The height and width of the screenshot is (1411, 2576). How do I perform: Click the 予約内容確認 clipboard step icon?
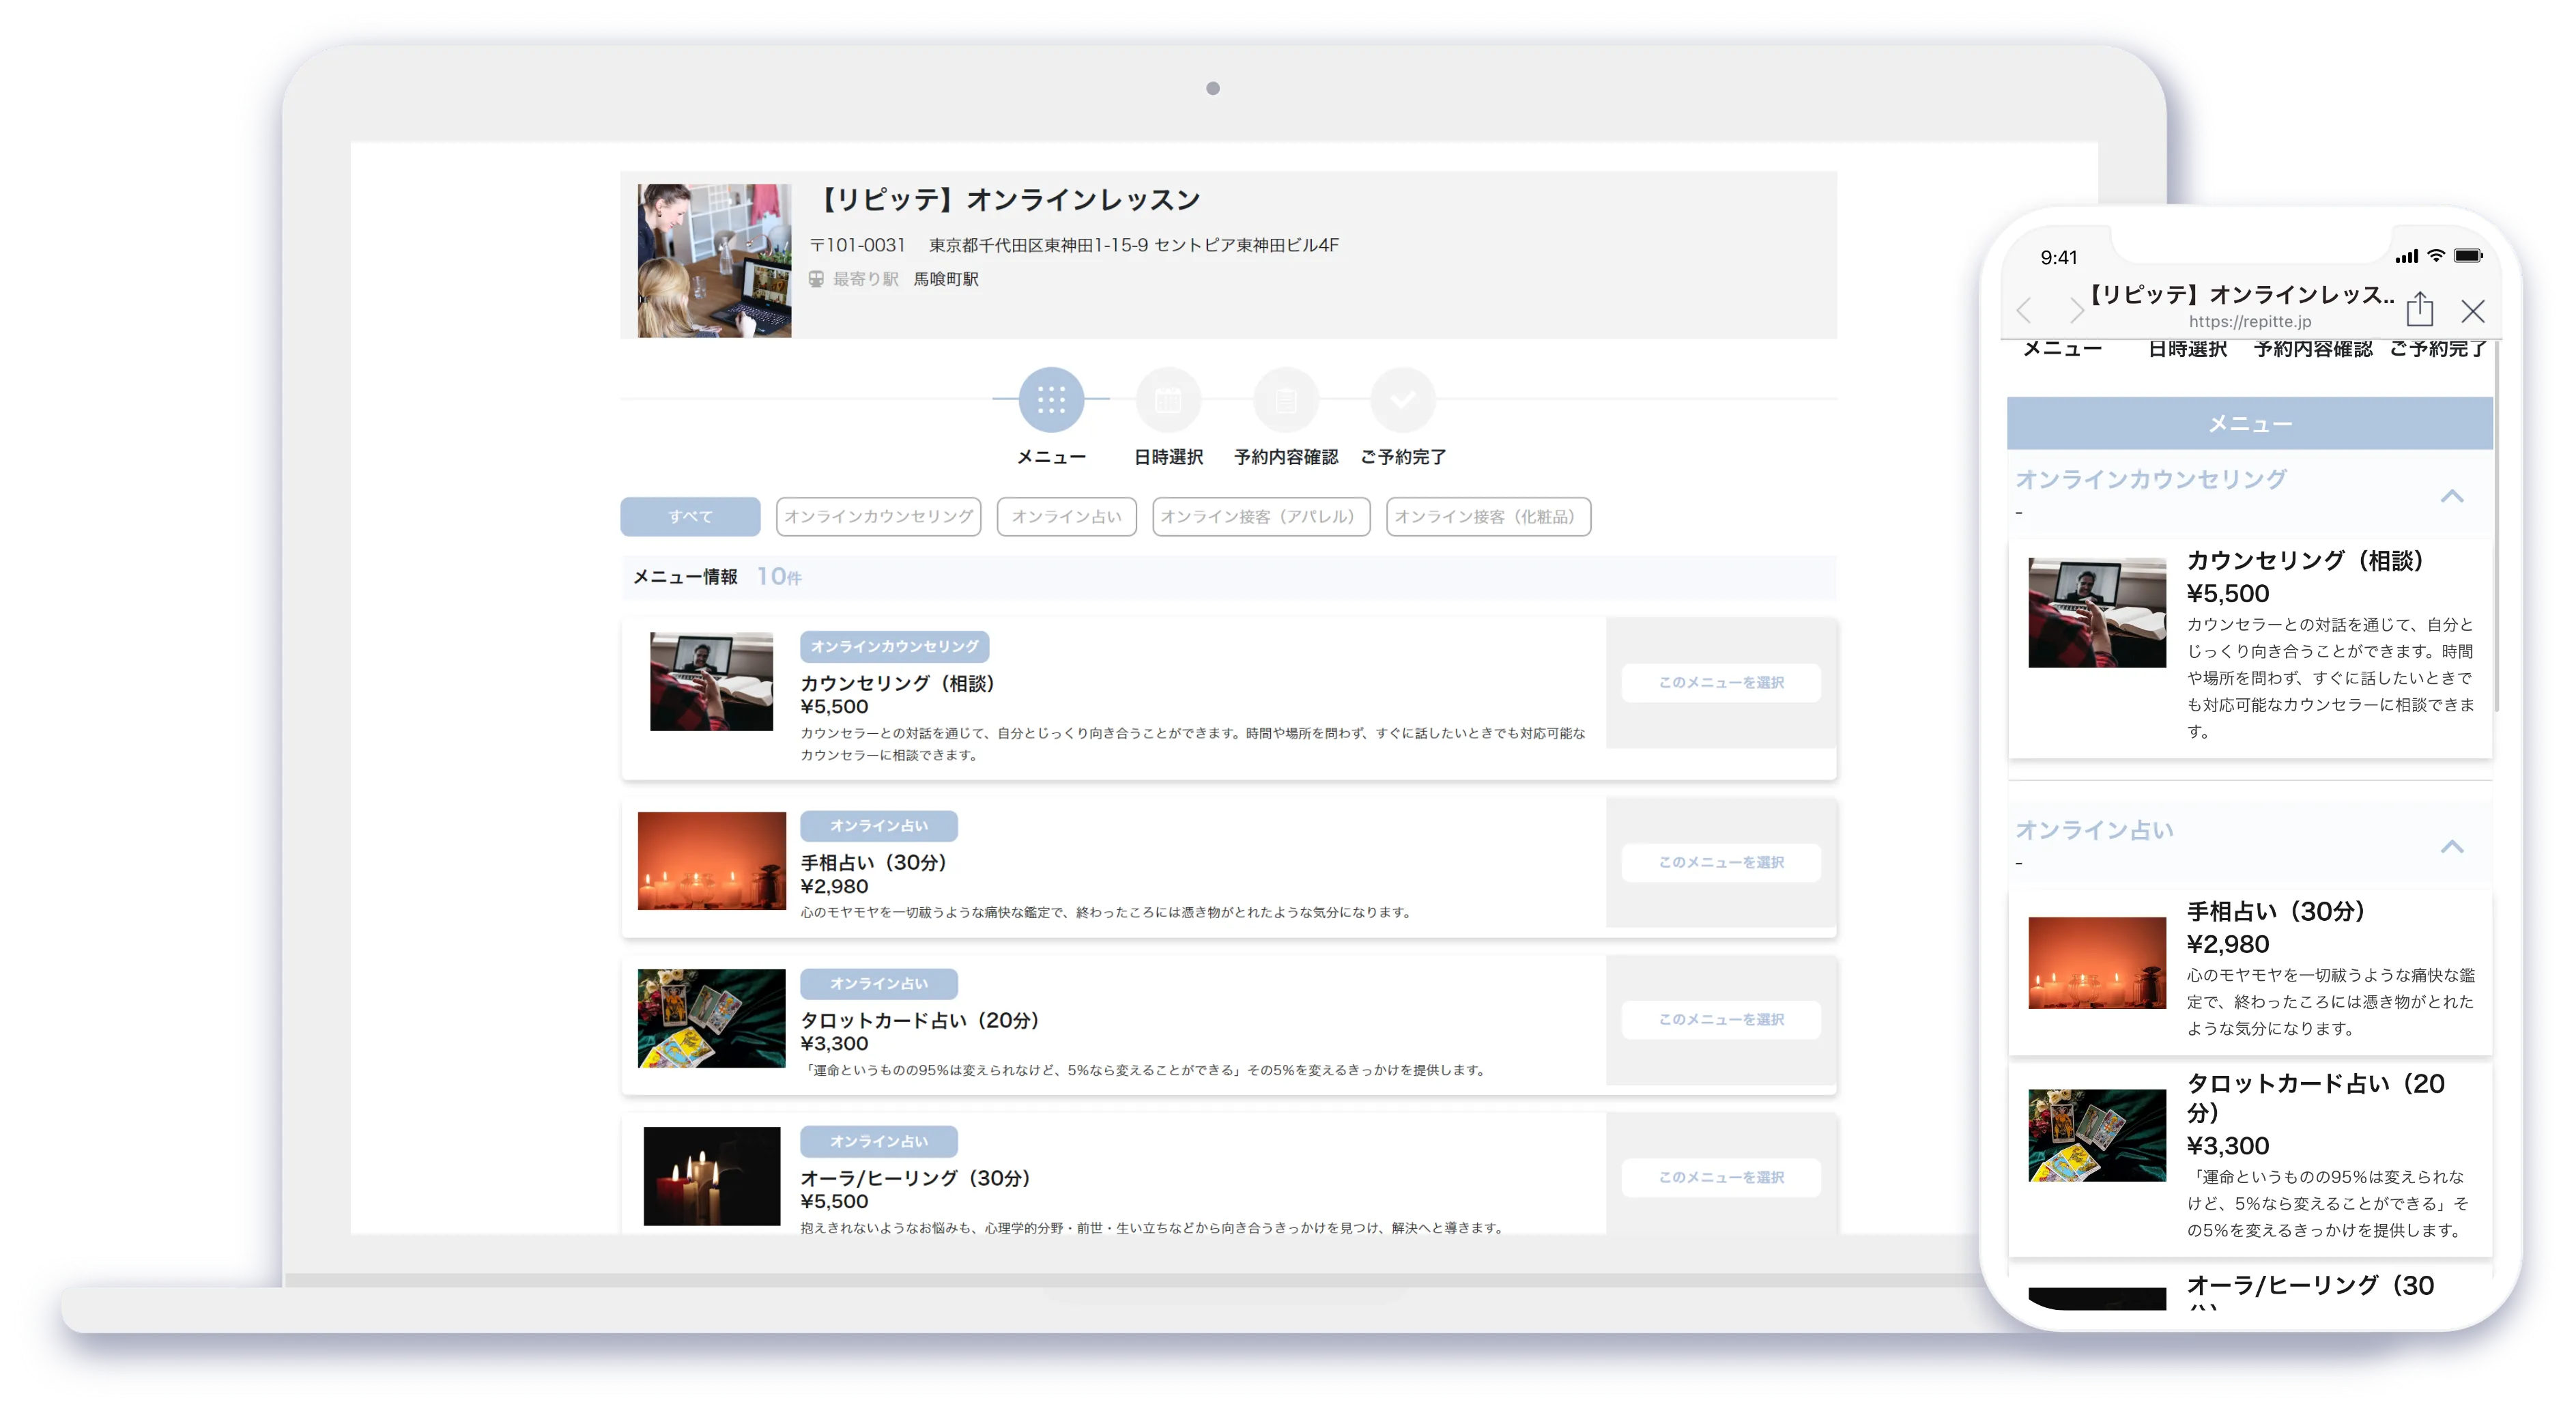pyautogui.click(x=1286, y=400)
